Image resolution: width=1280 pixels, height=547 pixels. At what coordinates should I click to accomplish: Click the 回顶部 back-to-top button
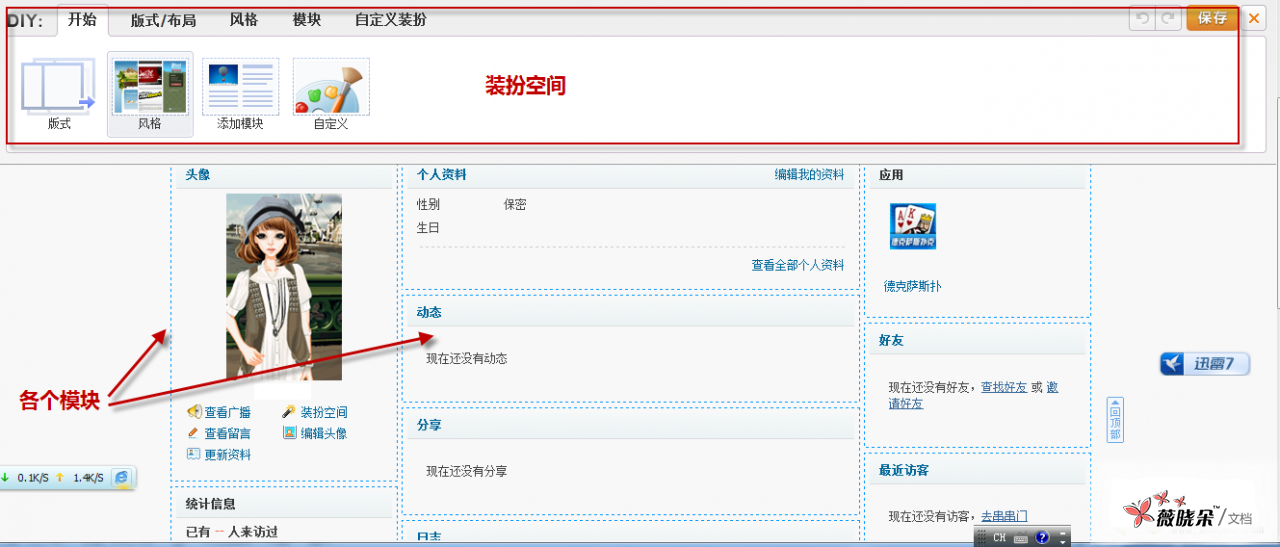(1115, 420)
